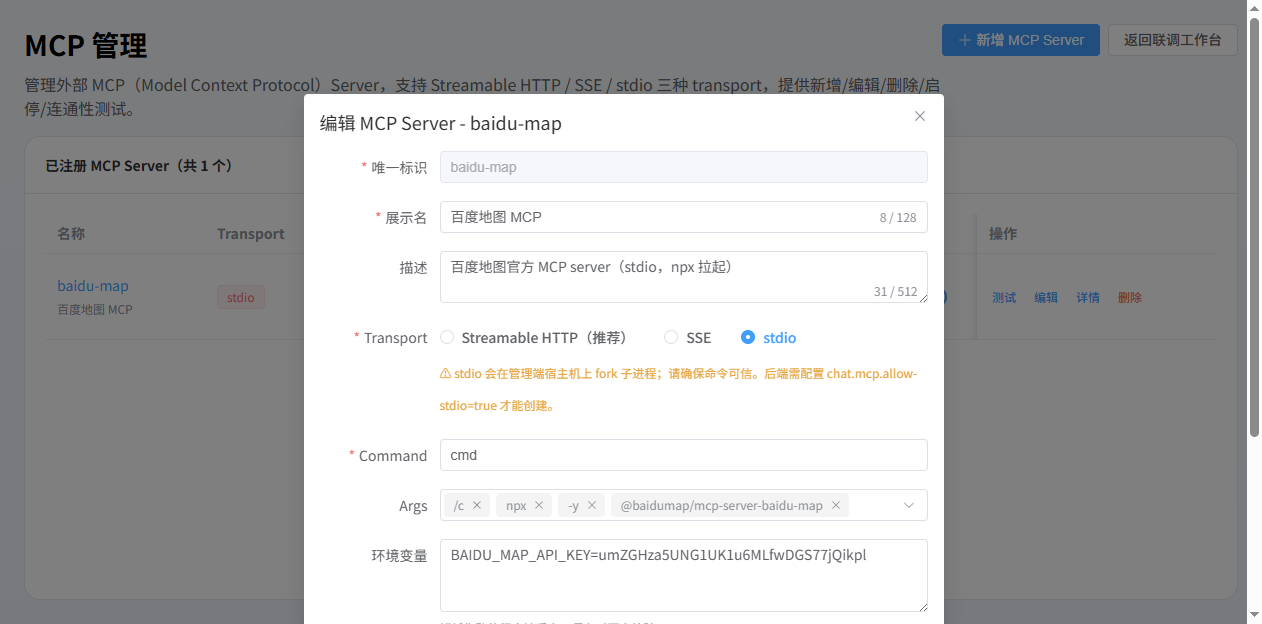Click the stdio tag in table row
This screenshot has width=1262, height=624.
point(241,297)
